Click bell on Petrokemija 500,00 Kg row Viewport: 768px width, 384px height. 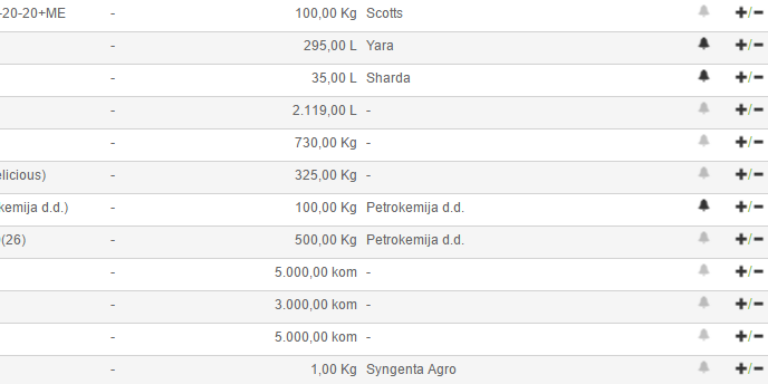[703, 238]
